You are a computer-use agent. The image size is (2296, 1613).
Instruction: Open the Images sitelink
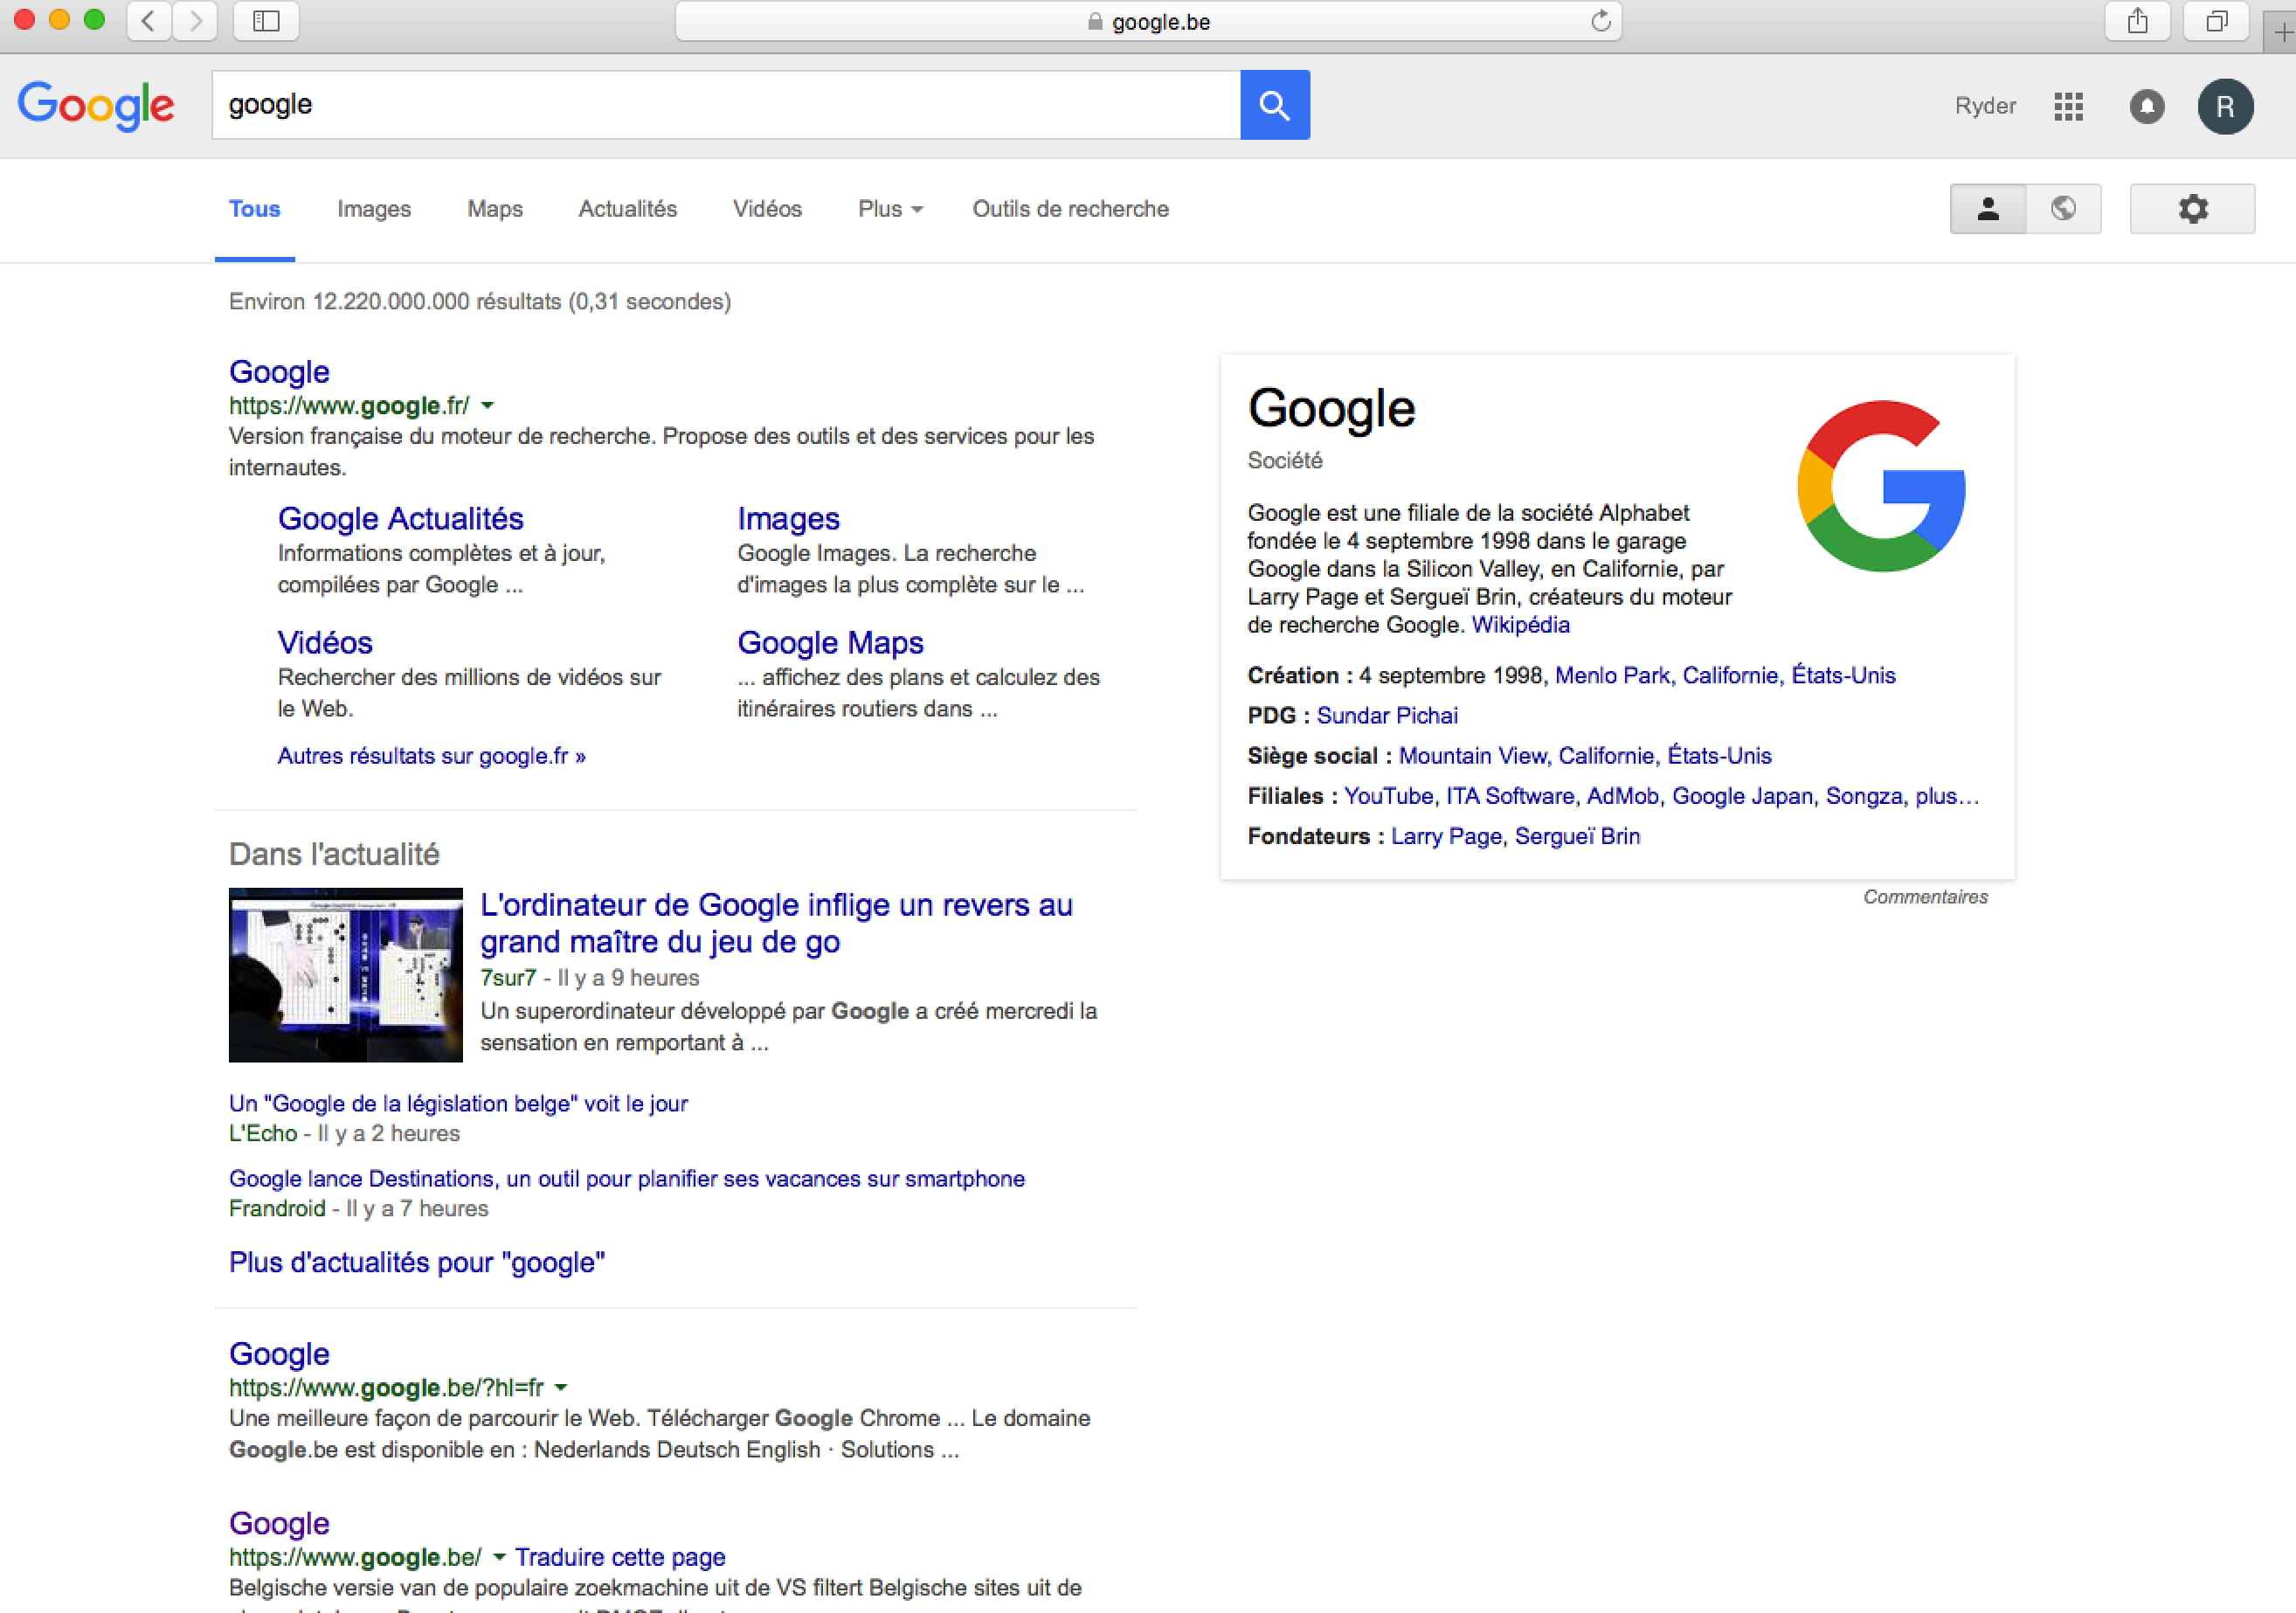(788, 519)
